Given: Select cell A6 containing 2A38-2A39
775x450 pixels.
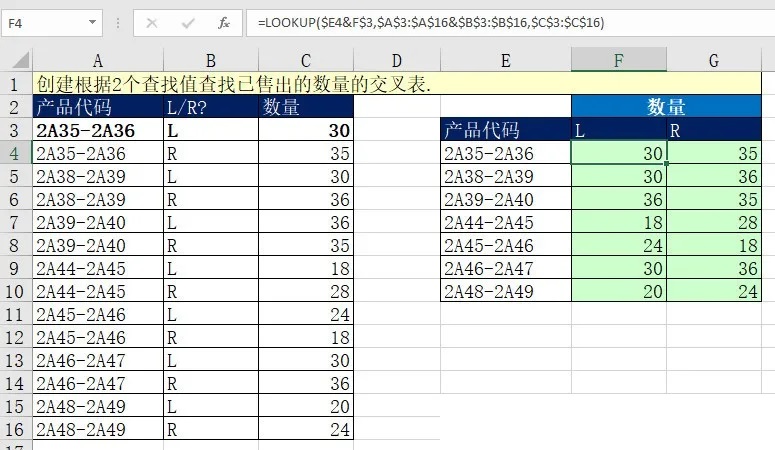Looking at the screenshot, I should click(98, 199).
